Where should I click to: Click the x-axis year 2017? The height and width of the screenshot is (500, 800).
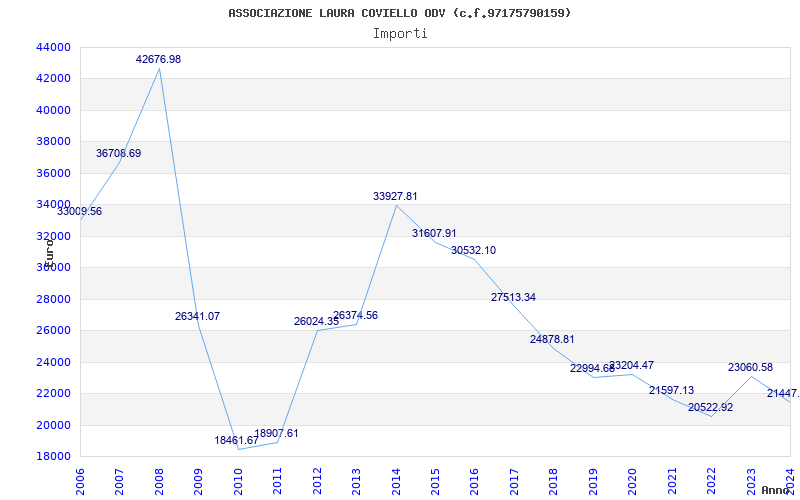point(514,482)
